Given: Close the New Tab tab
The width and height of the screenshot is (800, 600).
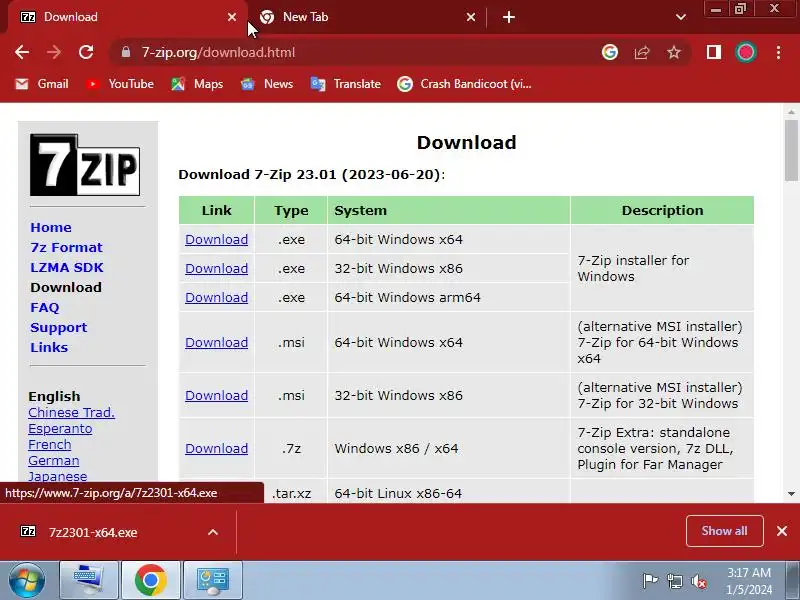Looking at the screenshot, I should click(471, 17).
